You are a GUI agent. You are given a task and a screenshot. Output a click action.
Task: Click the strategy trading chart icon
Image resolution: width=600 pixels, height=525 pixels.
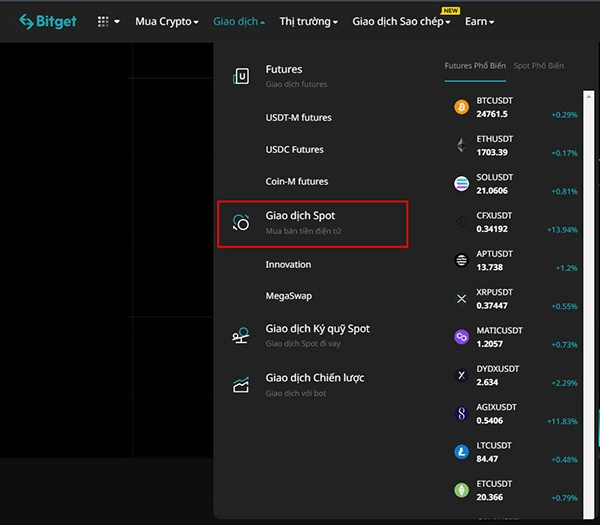241,385
